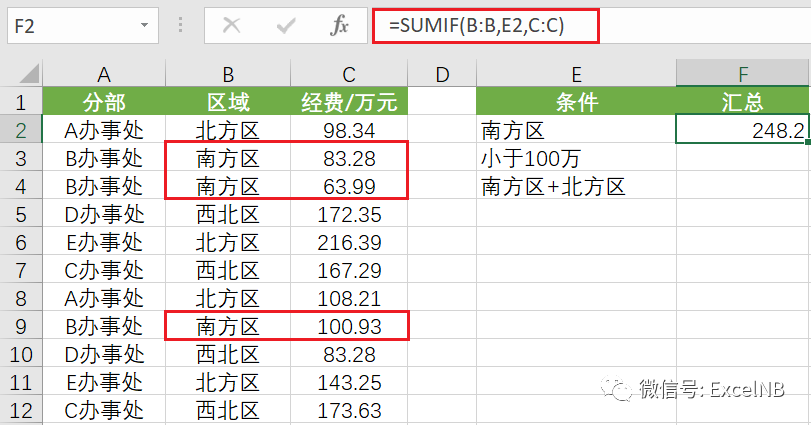Click the 条件 header cell
Viewport: 811px width, 425px height.
pos(576,101)
